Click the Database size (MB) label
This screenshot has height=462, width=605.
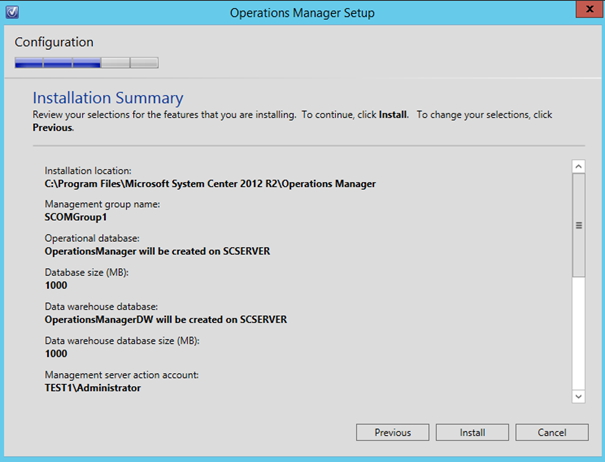(x=86, y=272)
